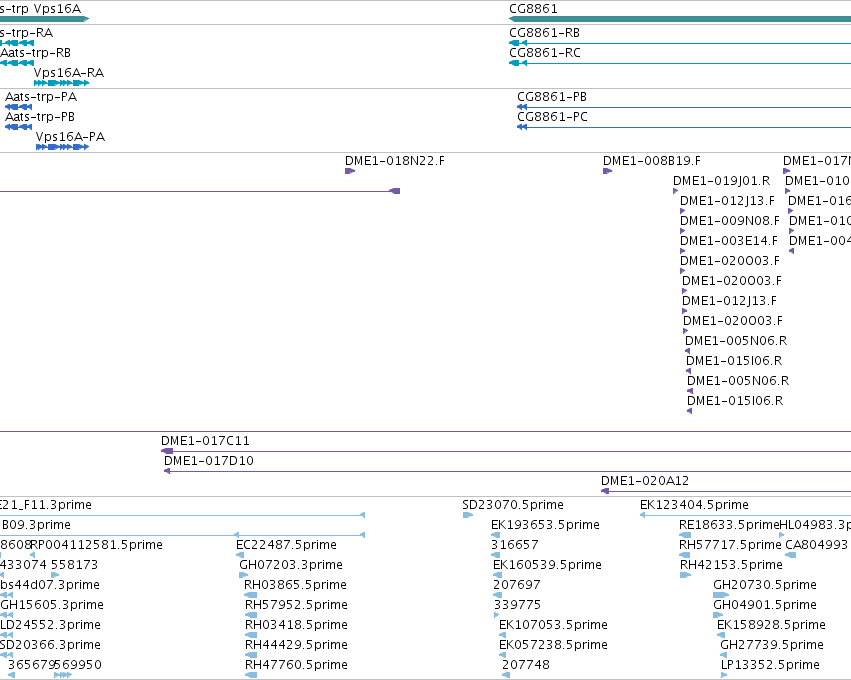Select the DME1-019J01.R read

coord(675,191)
